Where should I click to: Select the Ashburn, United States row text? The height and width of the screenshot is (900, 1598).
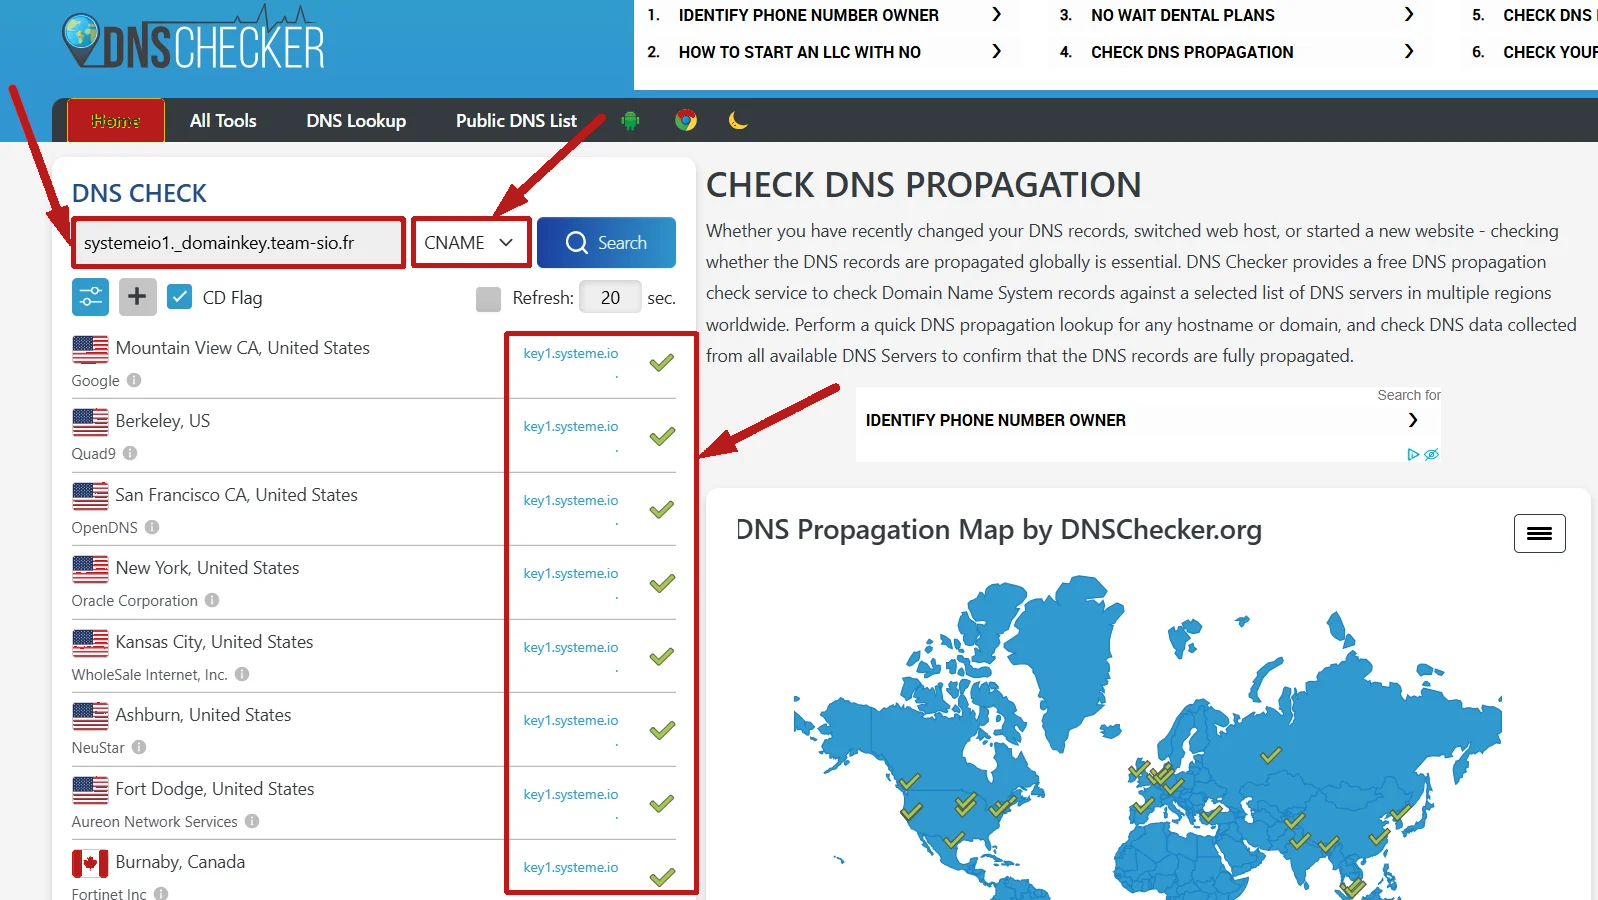203,715
